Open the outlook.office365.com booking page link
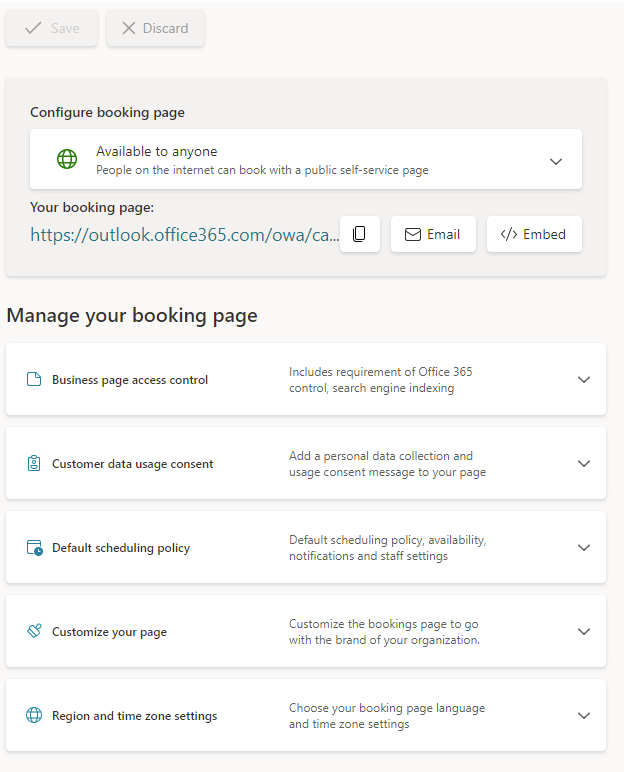624x772 pixels. (x=185, y=234)
